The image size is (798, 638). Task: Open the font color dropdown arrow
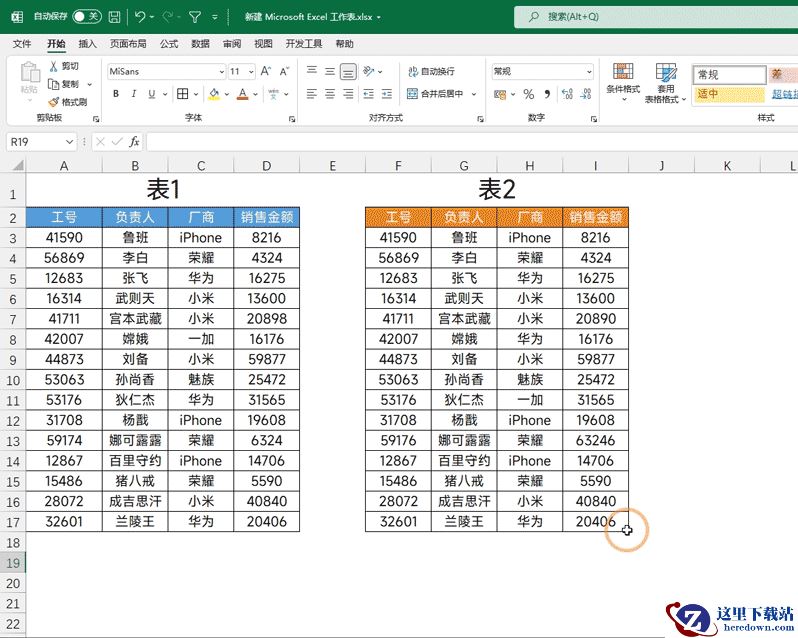click(x=255, y=94)
